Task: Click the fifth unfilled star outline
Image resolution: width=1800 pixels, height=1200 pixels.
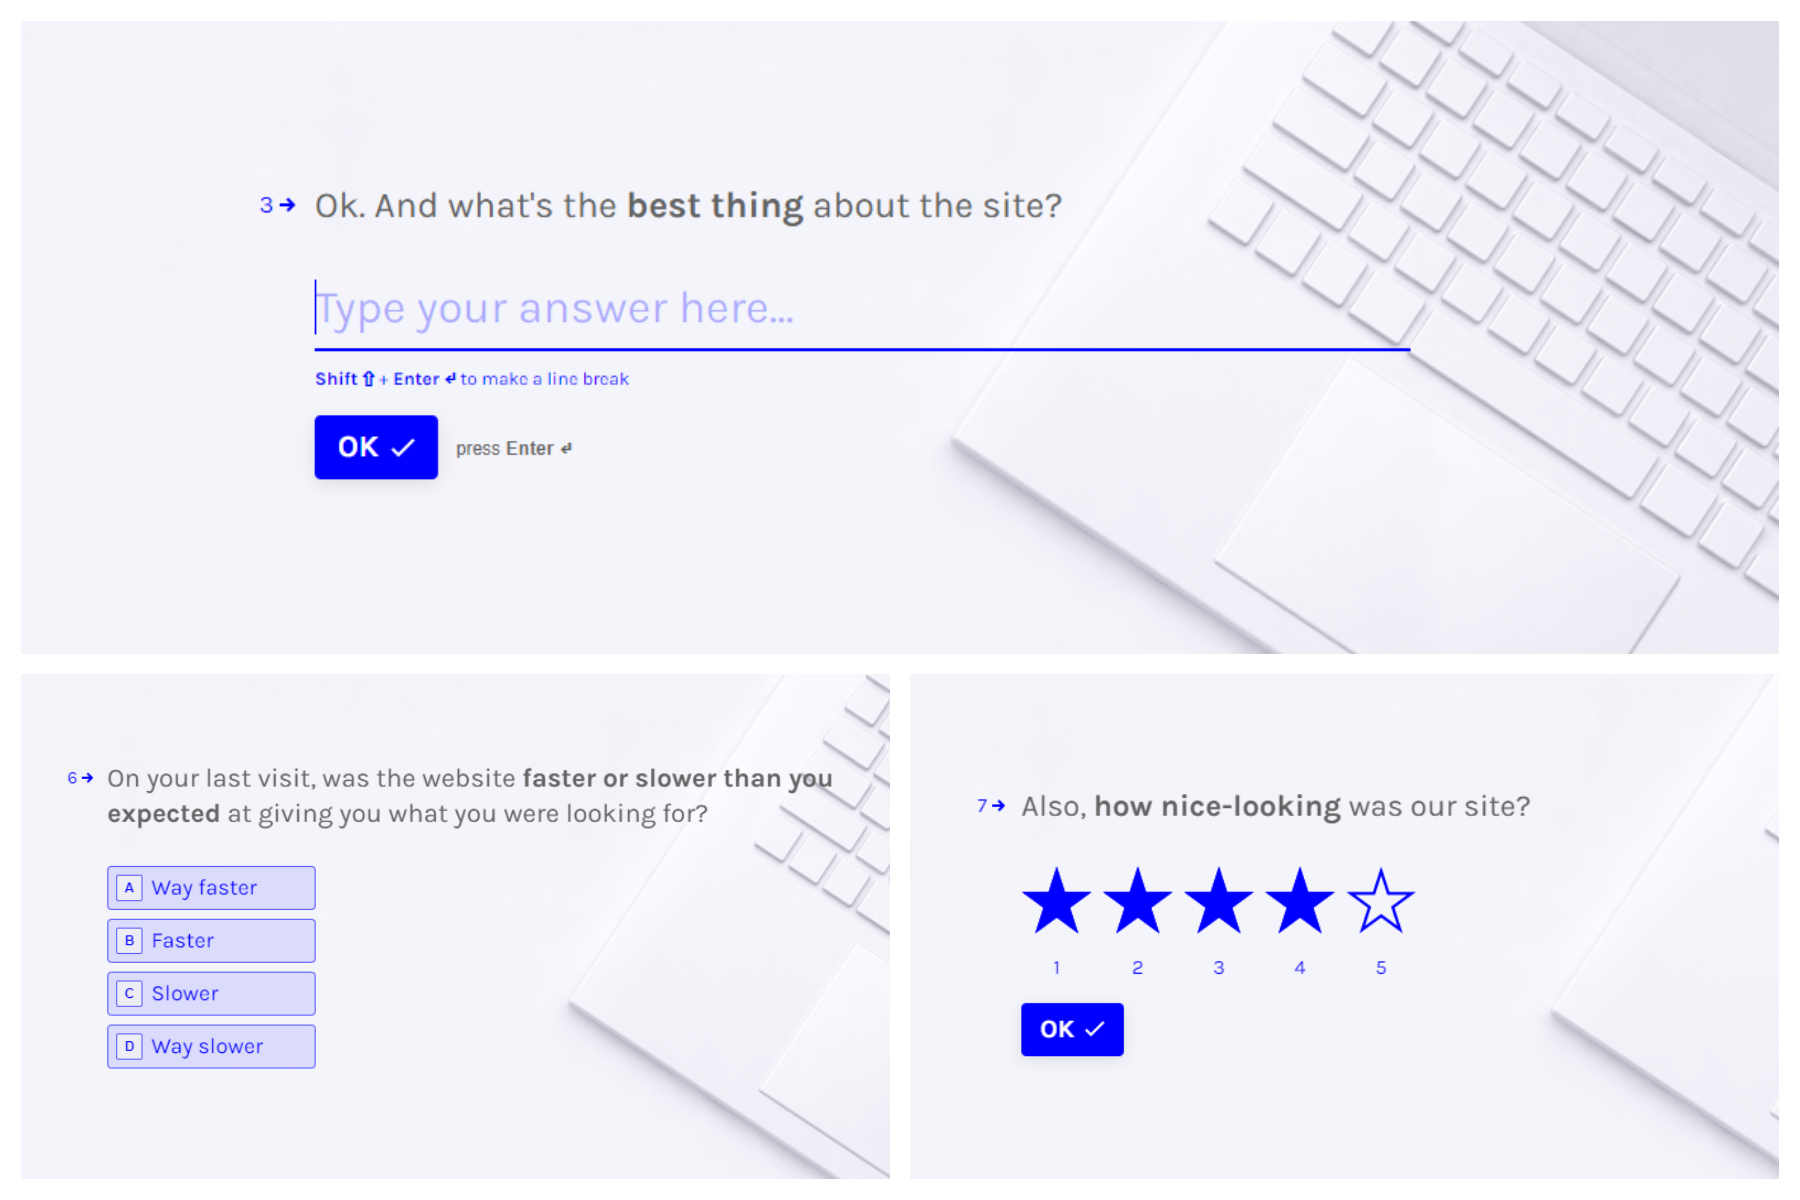Action: [1381, 902]
